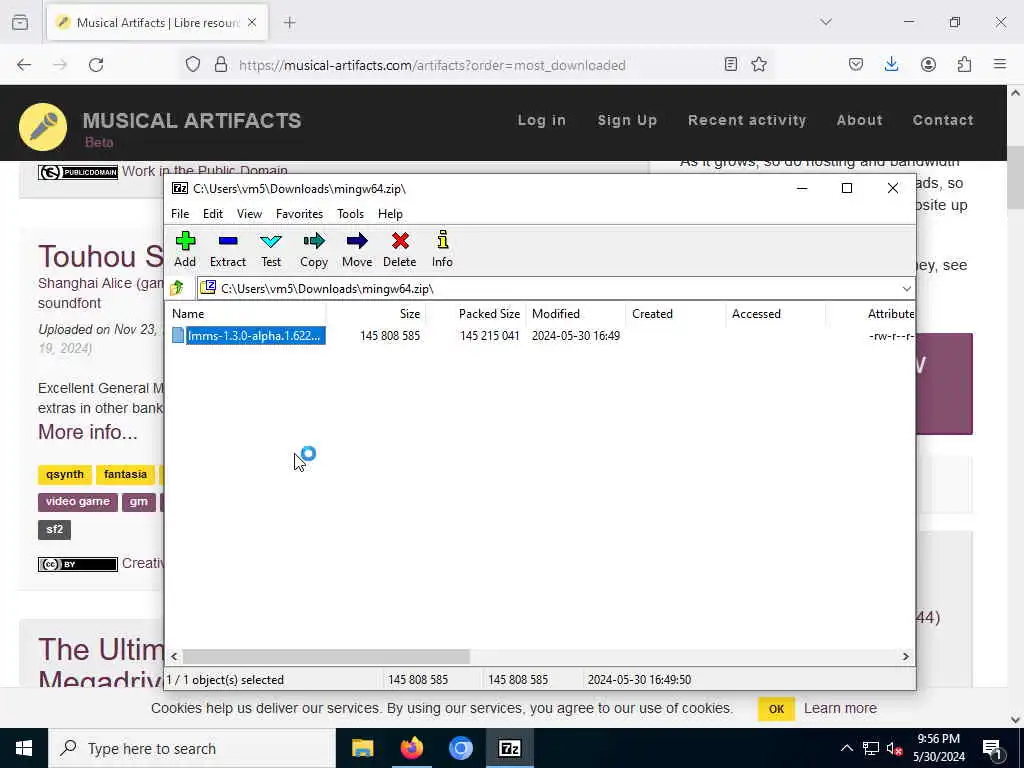This screenshot has height=768, width=1024.
Task: Show site security lock info
Action: [221, 65]
